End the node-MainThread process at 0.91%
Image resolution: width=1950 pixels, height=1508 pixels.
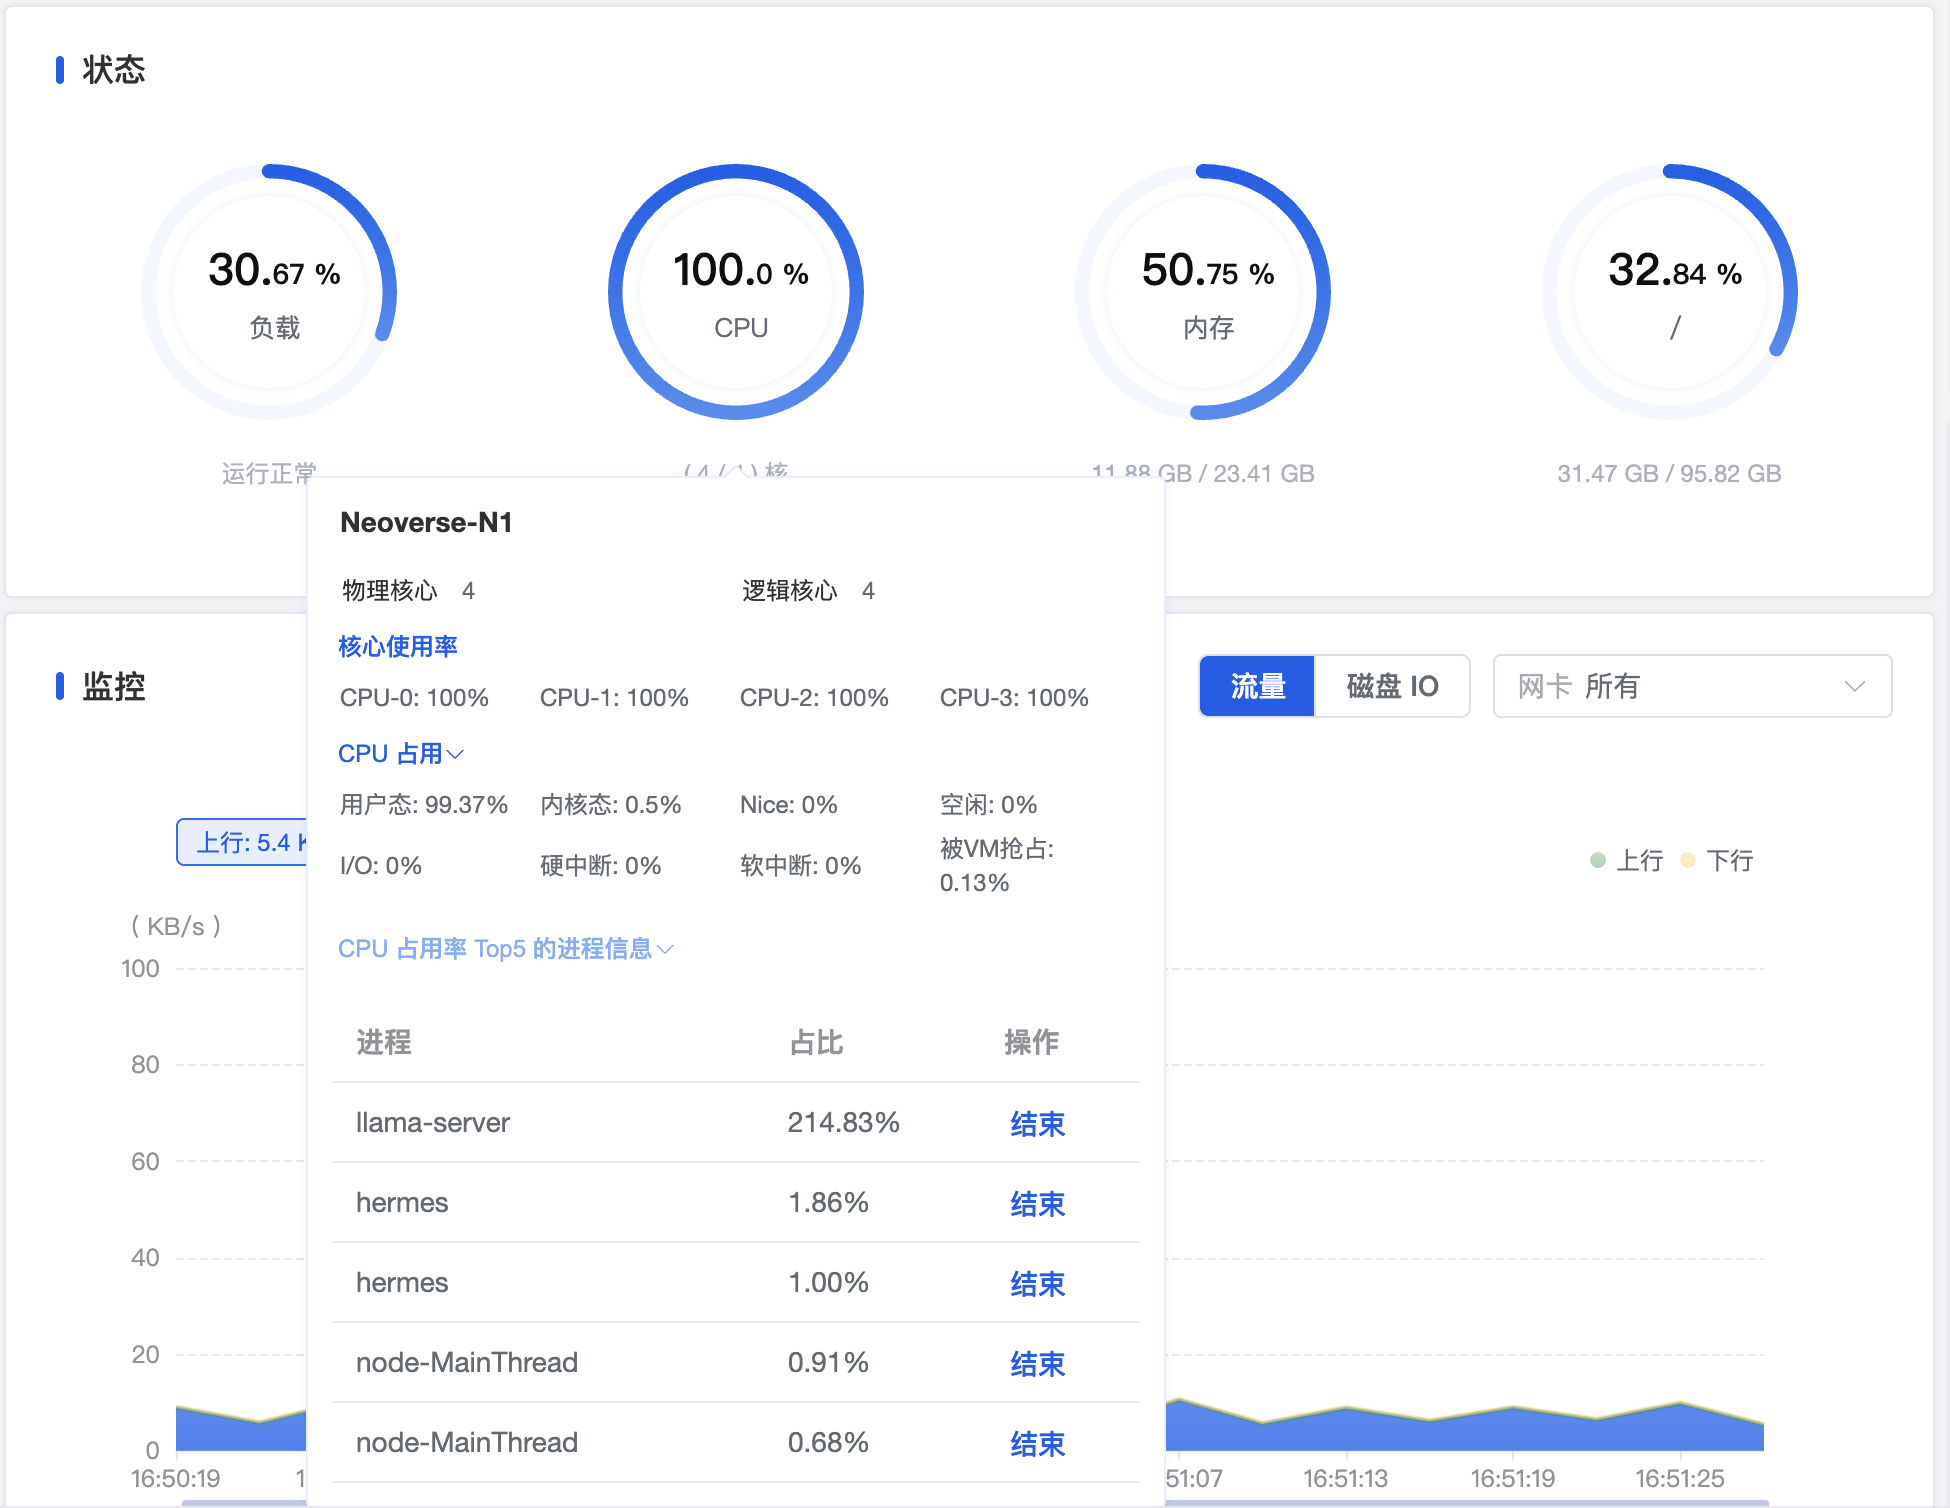point(1037,1364)
